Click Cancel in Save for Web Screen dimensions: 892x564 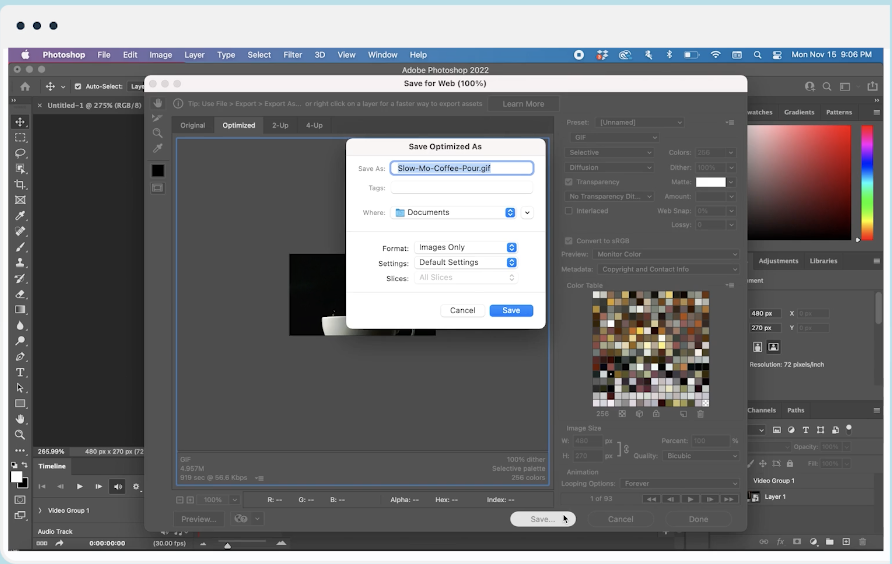pos(620,519)
